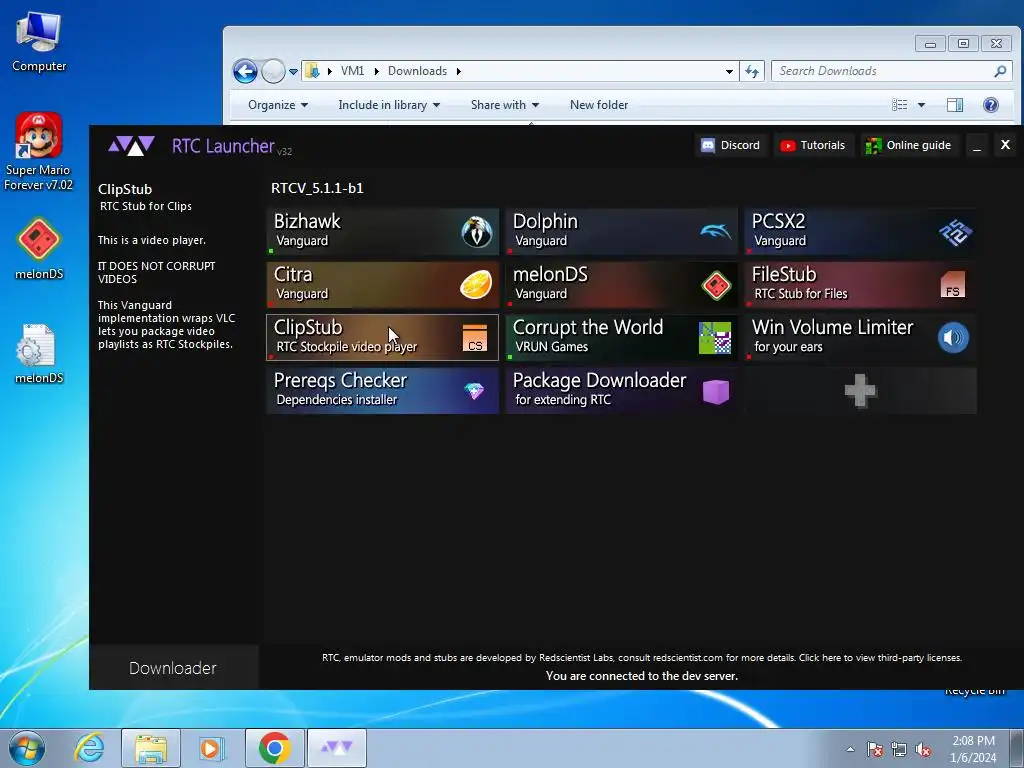Select the Citra Vanguard tile
The image size is (1024, 768).
click(x=383, y=285)
